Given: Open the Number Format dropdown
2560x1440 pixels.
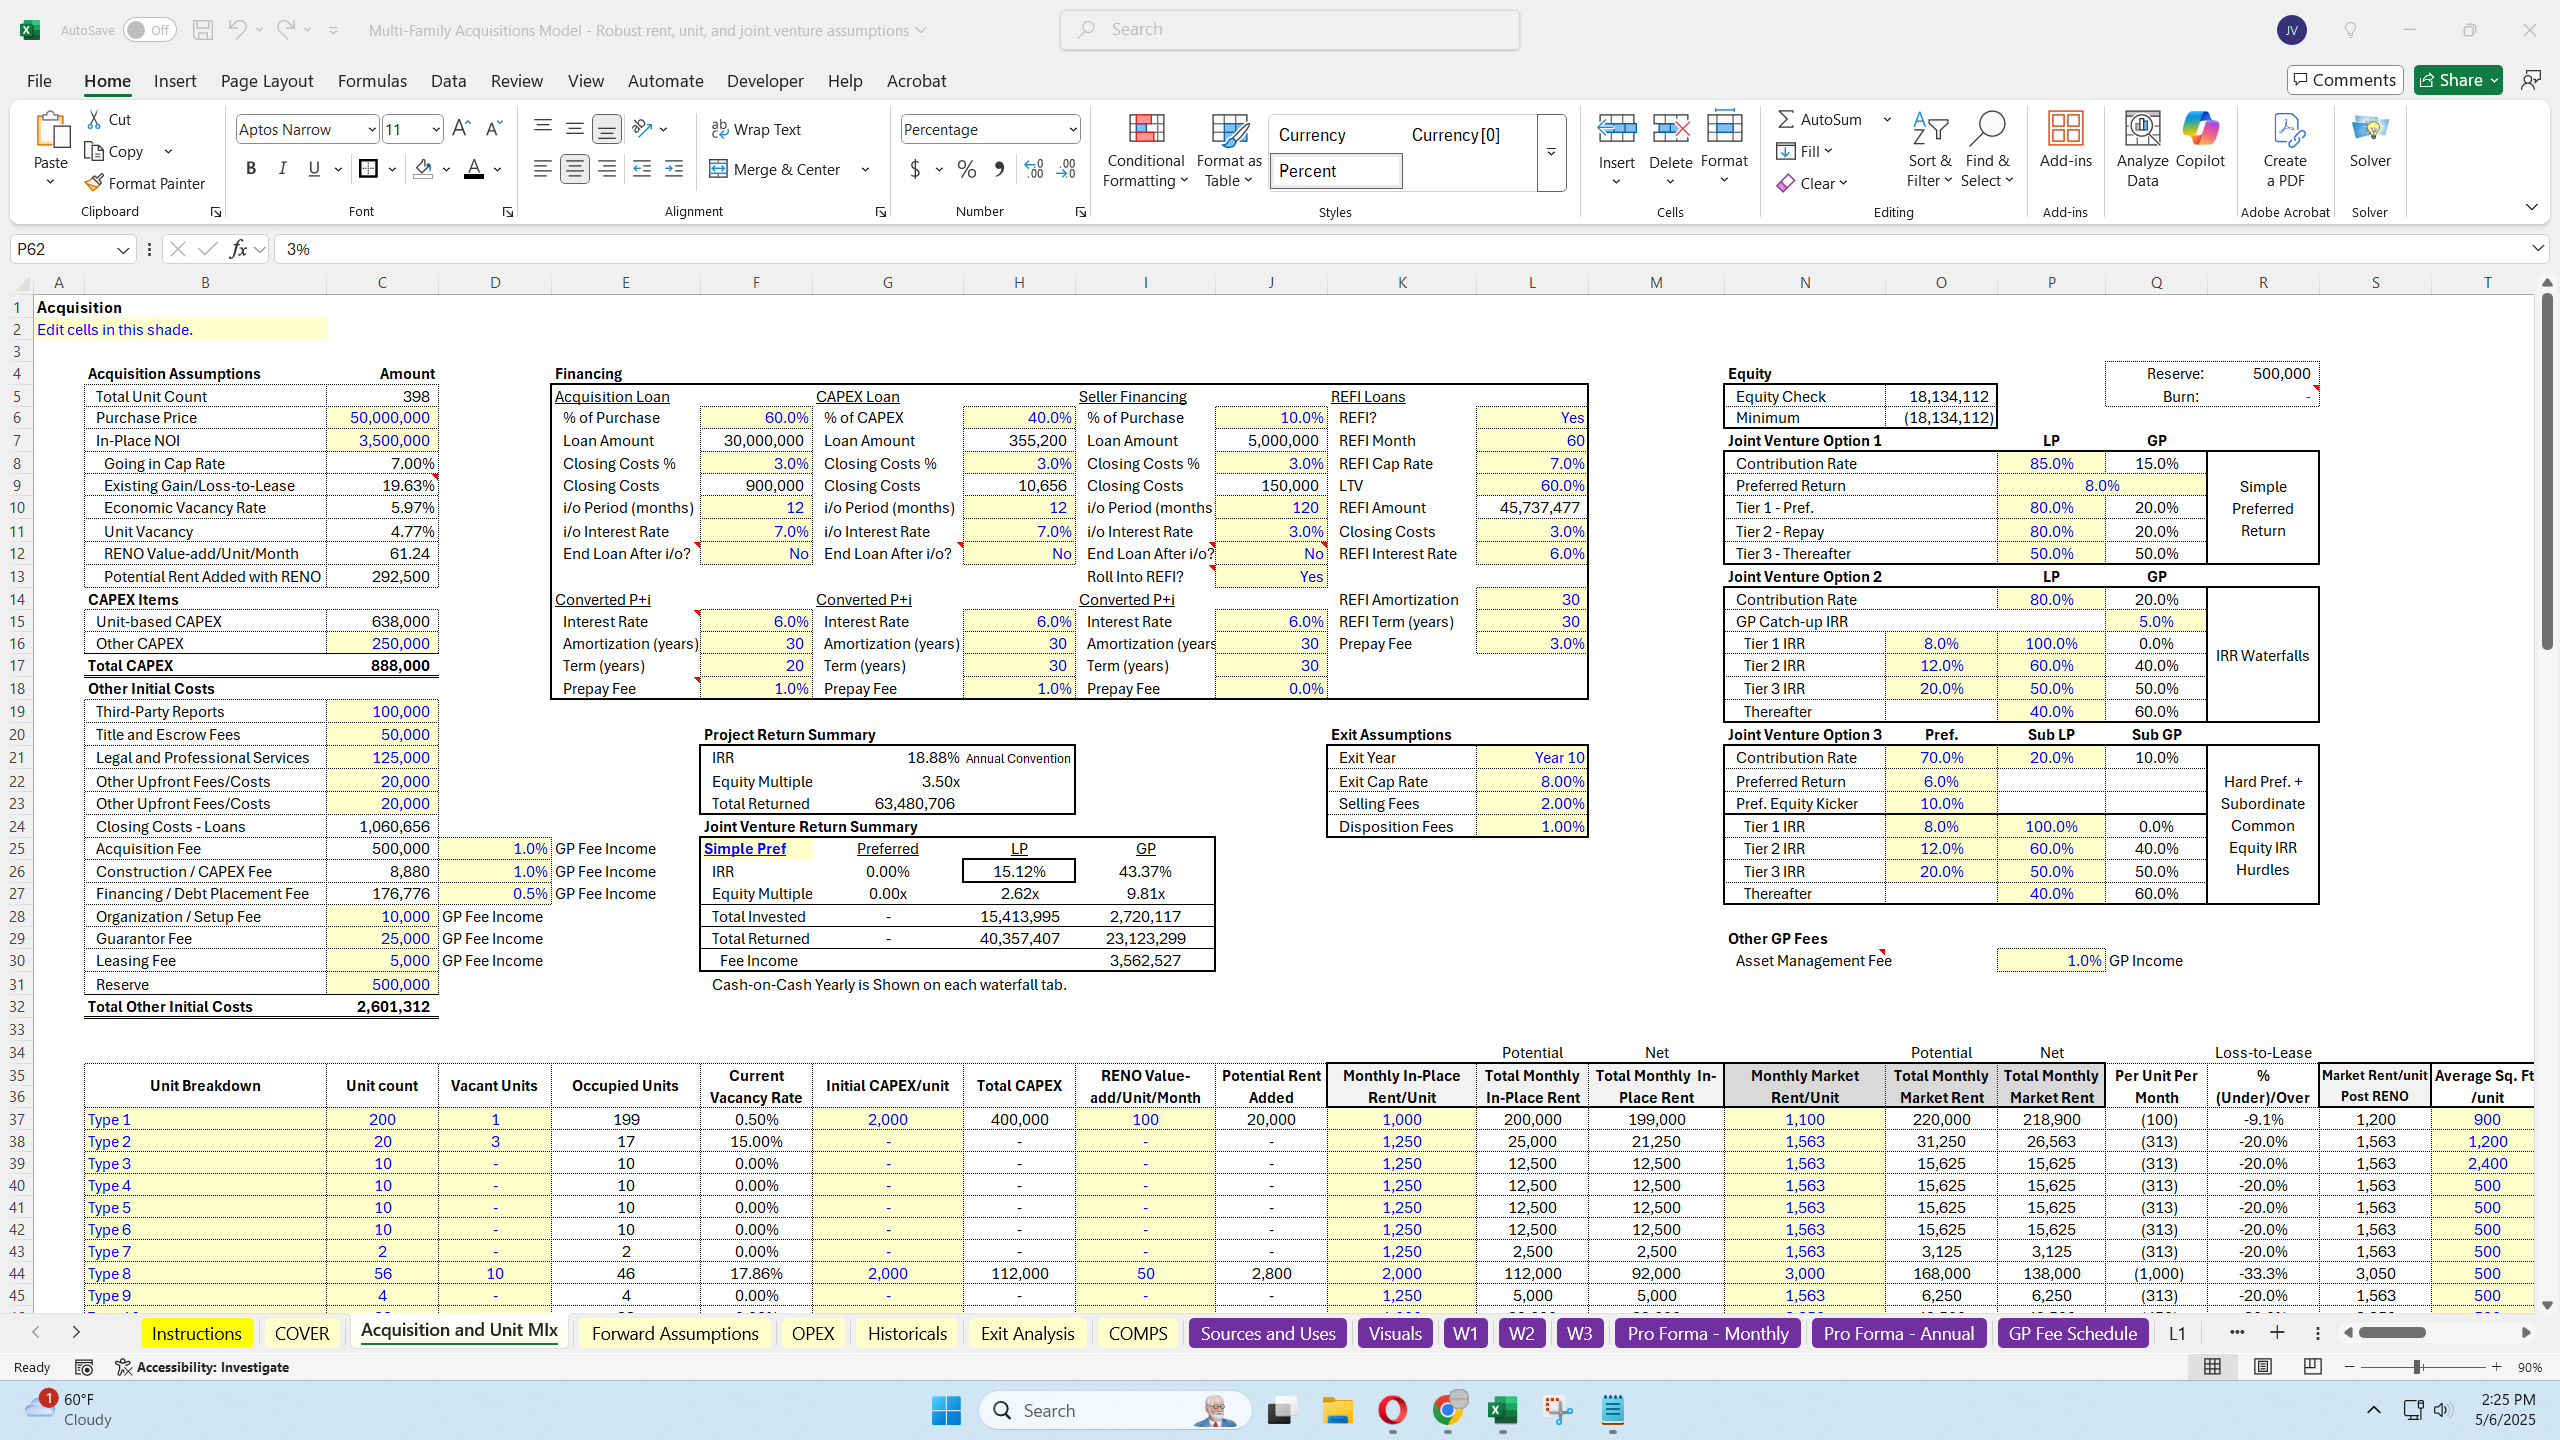Looking at the screenshot, I should click(x=1072, y=129).
